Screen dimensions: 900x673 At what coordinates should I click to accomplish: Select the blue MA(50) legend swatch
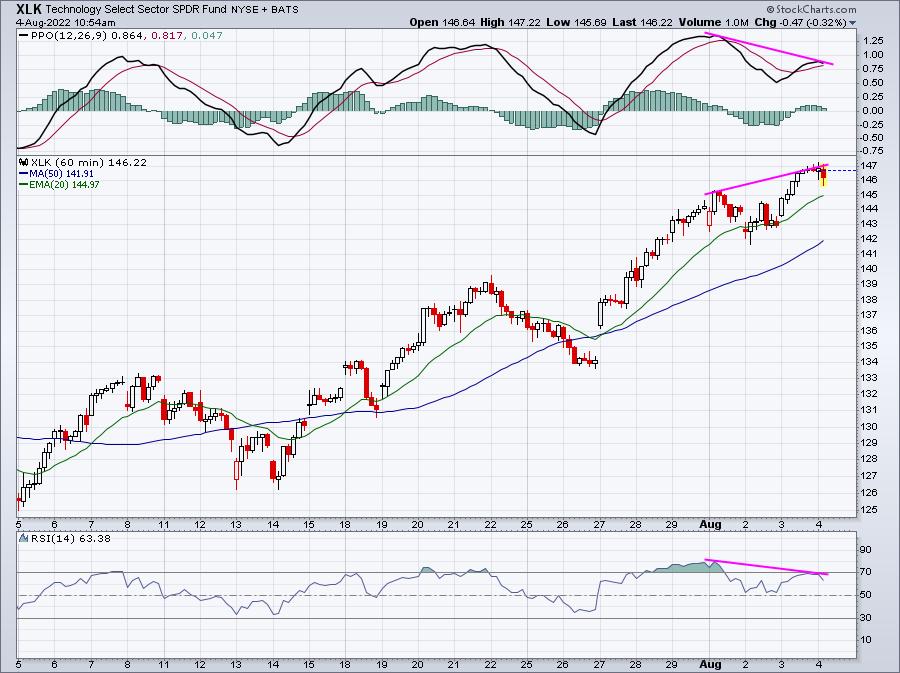[24, 173]
